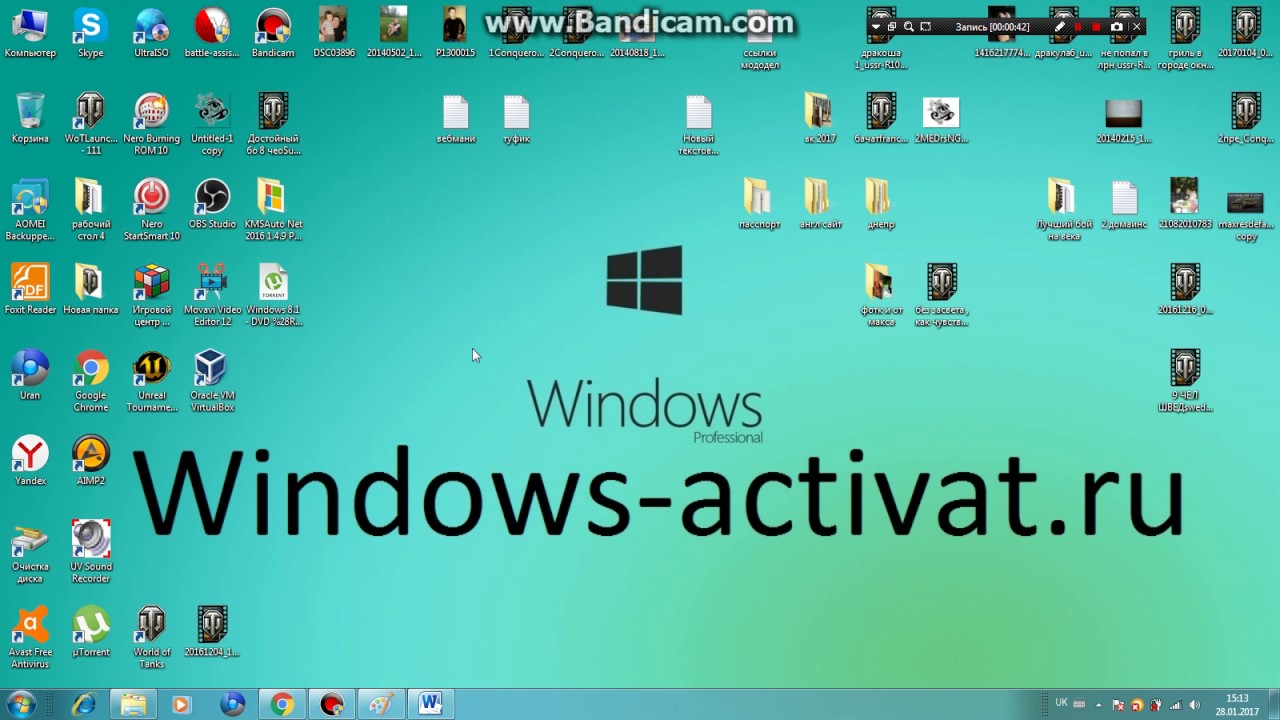The height and width of the screenshot is (720, 1280).
Task: Open Action Center flag tray icon
Action: [x=1119, y=705]
